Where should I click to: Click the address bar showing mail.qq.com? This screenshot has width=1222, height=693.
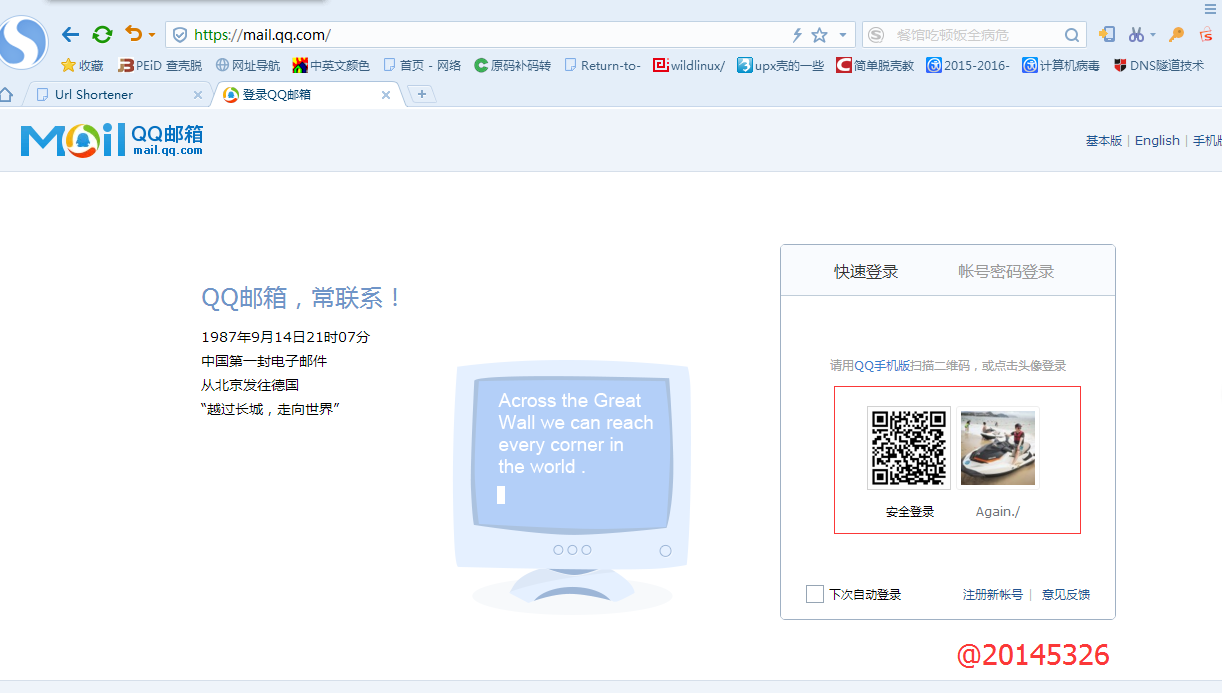[x=510, y=35]
